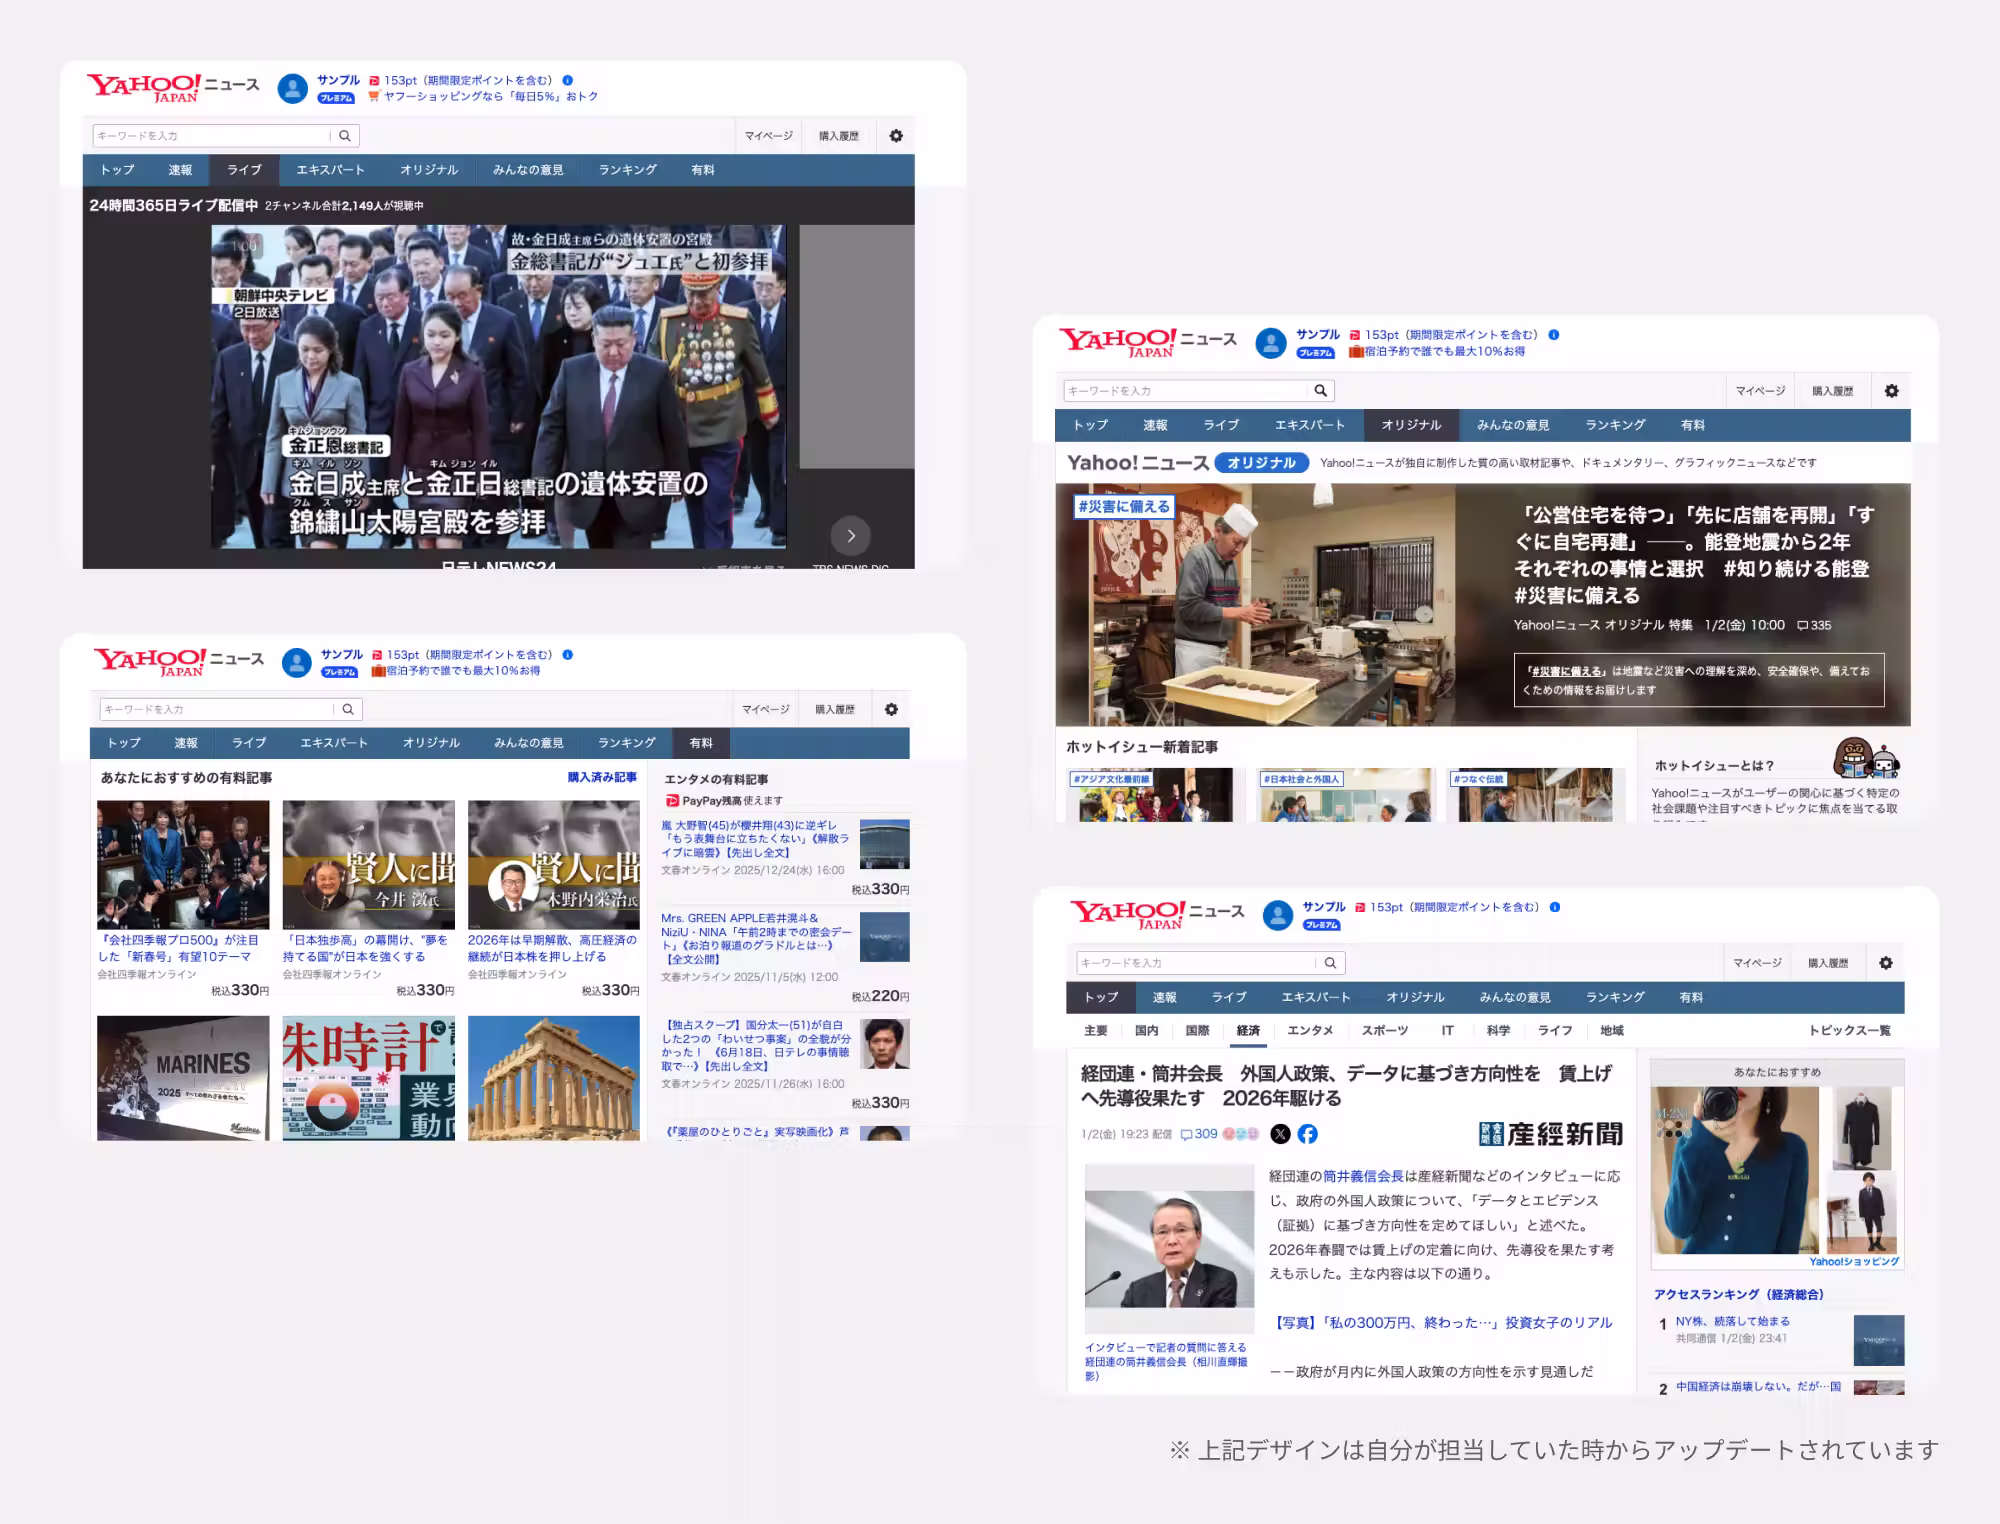Share the 経団連 article on Facebook
The height and width of the screenshot is (1524, 2000).
pyautogui.click(x=1307, y=1133)
